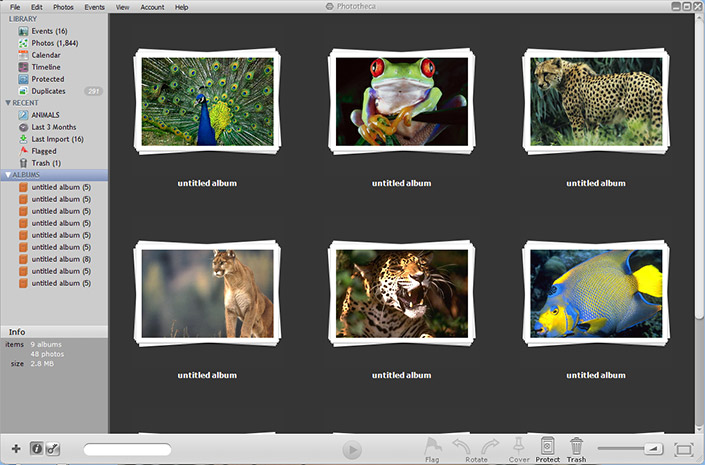705x465 pixels.
Task: Open the Edit menu
Action: click(x=37, y=7)
